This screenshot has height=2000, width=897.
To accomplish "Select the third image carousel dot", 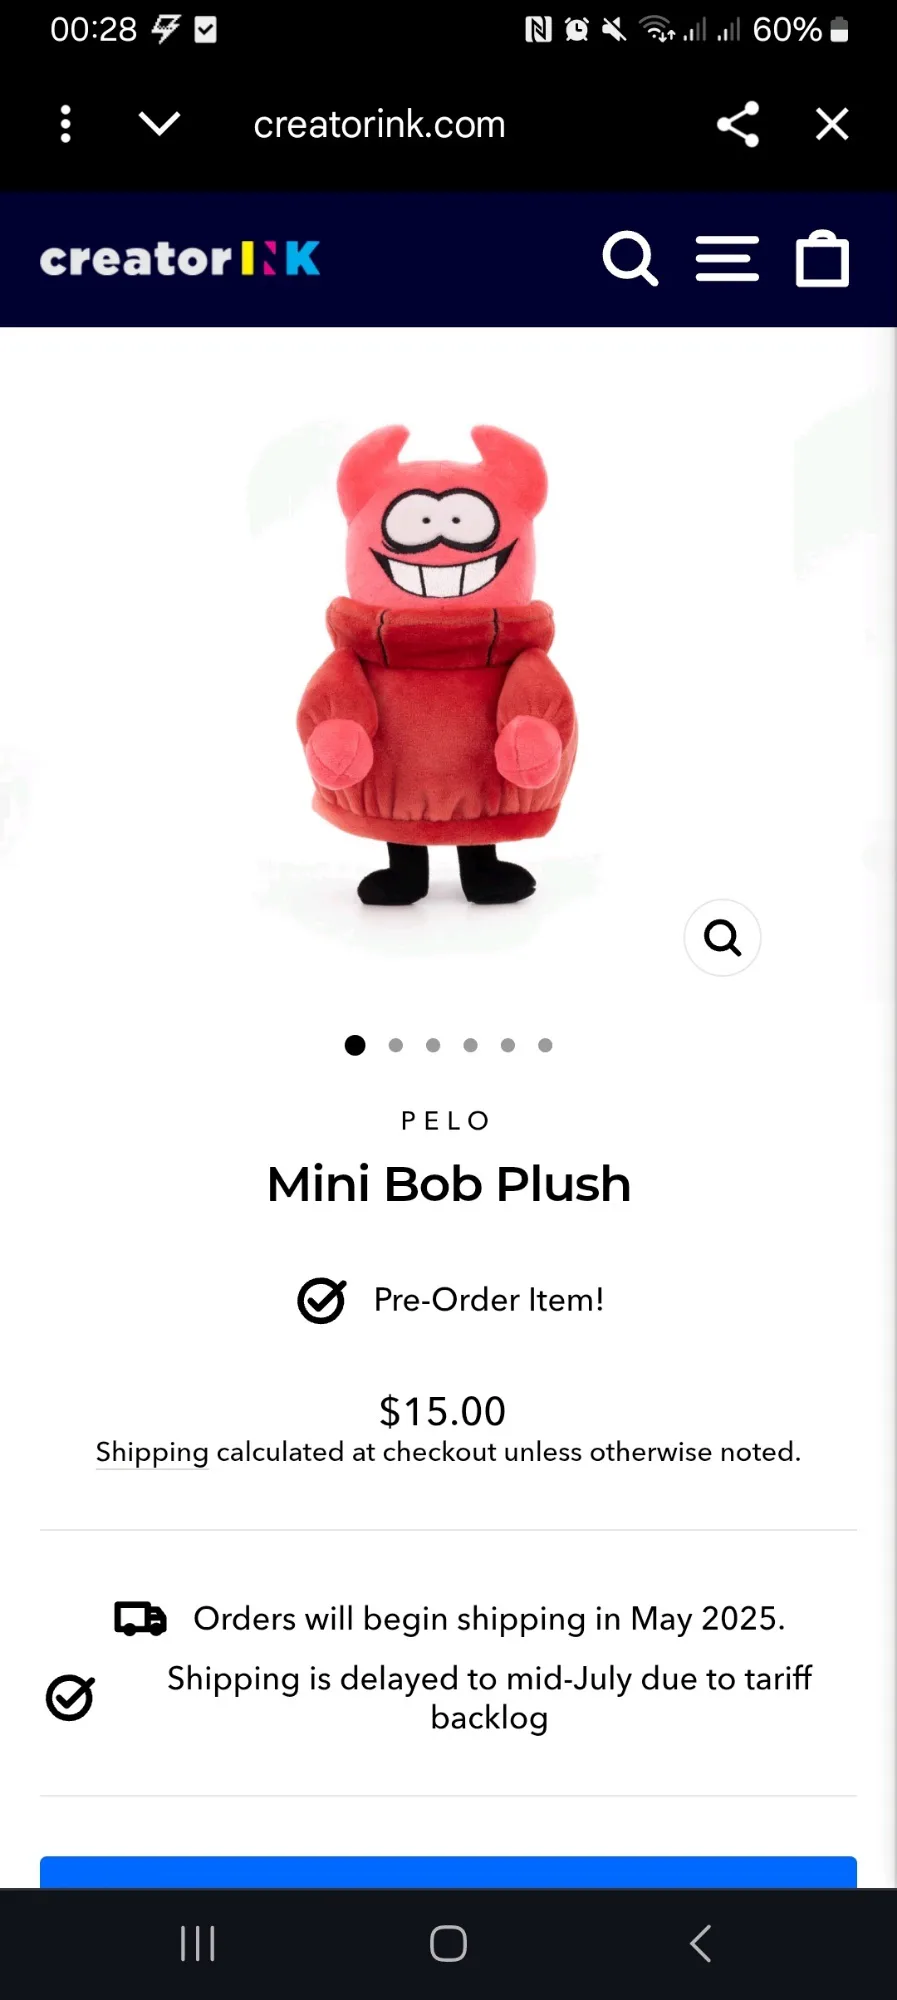I will (x=433, y=1045).
